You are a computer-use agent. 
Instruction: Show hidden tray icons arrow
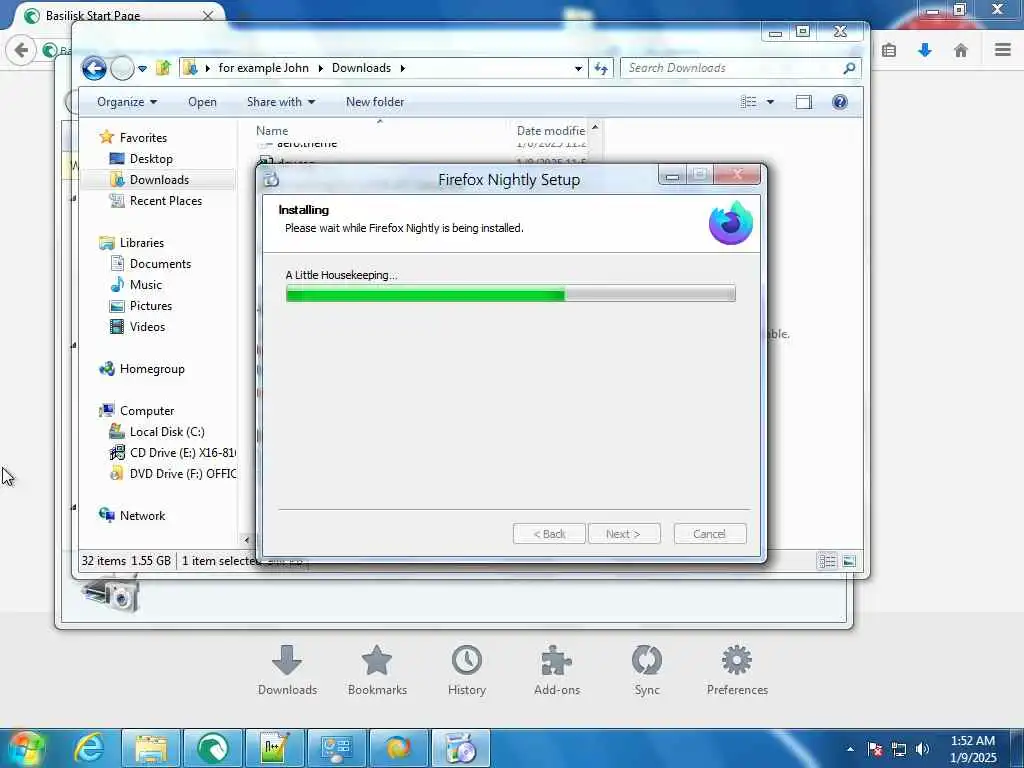(850, 749)
